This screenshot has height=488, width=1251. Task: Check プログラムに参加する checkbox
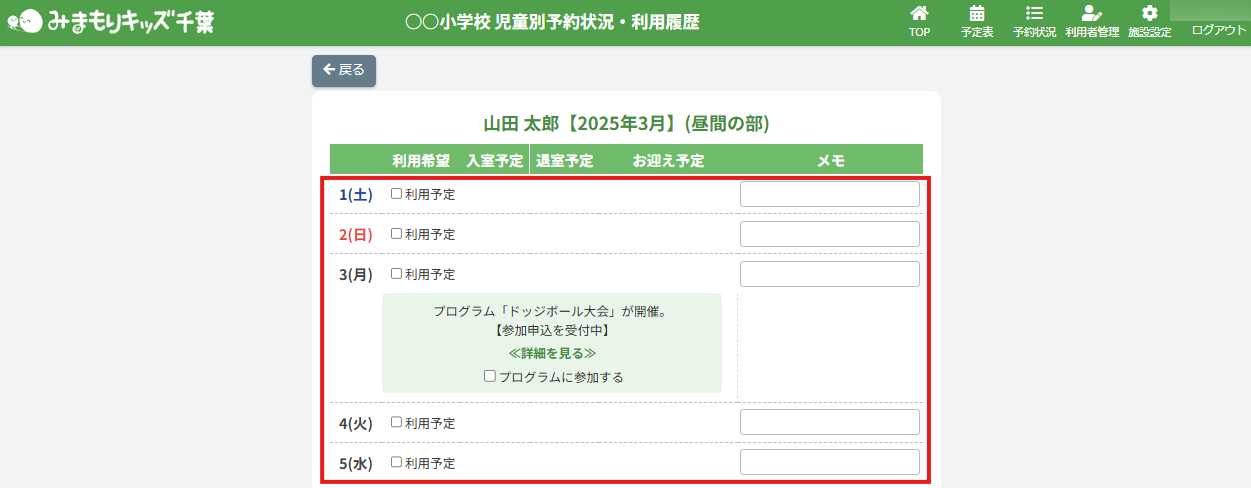[490, 377]
